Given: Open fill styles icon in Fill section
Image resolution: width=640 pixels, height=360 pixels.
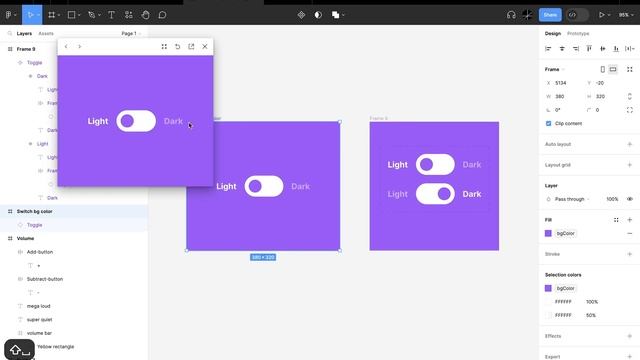Looking at the screenshot, I should coord(616,220).
